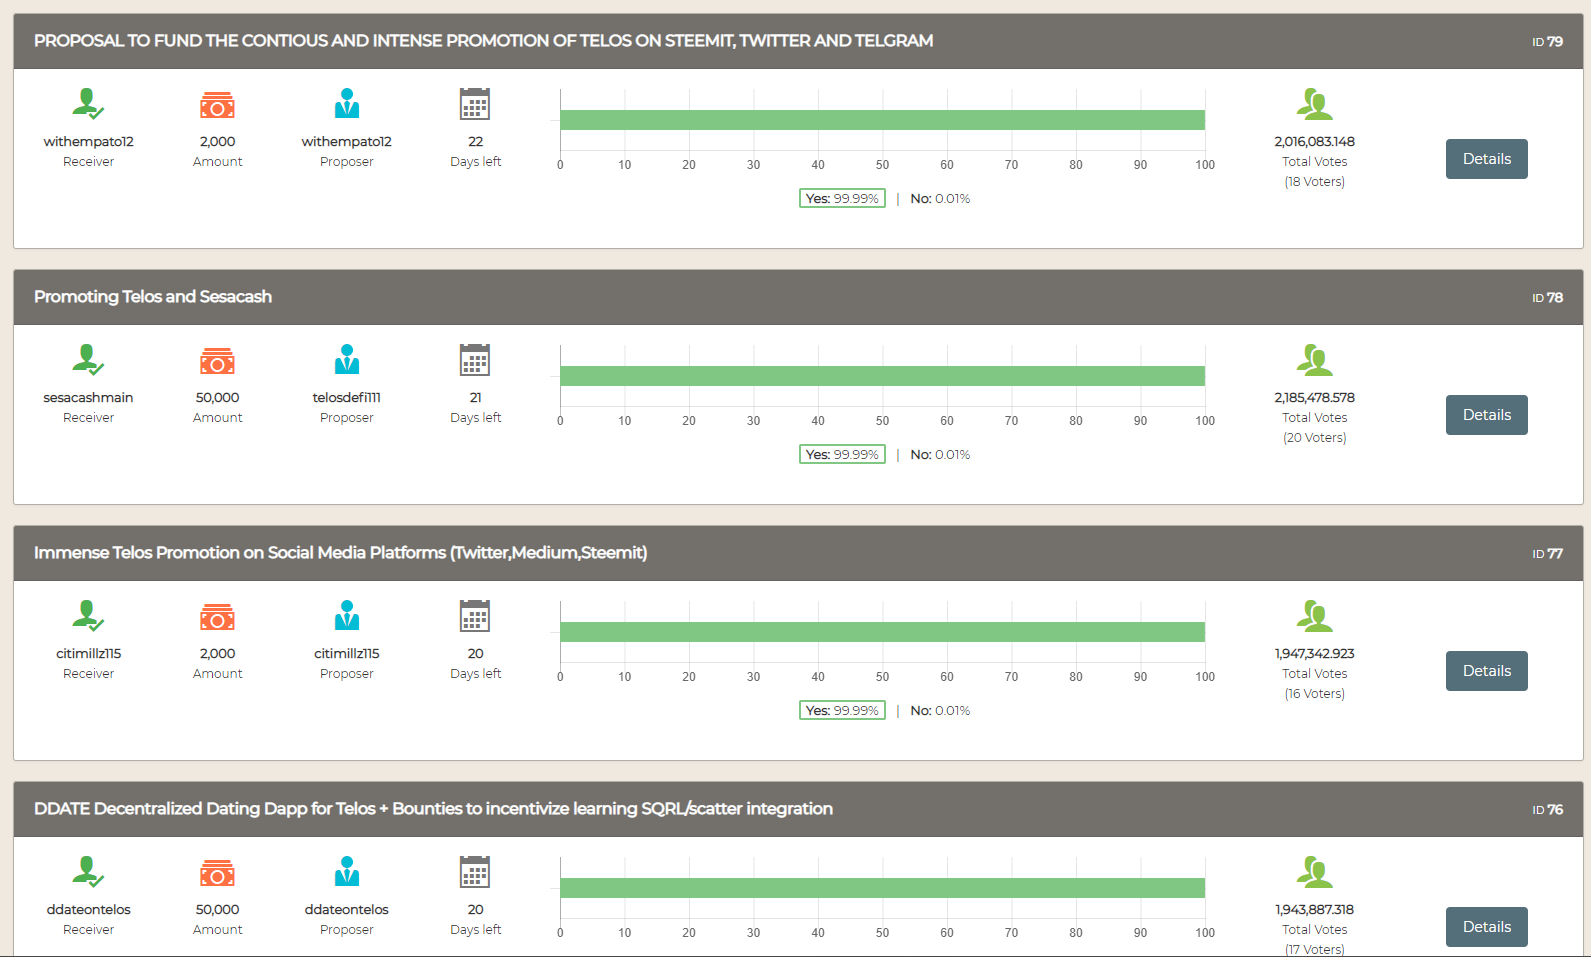1591x957 pixels.
Task: Click green vote bar in proposal ID 79
Action: (x=882, y=120)
